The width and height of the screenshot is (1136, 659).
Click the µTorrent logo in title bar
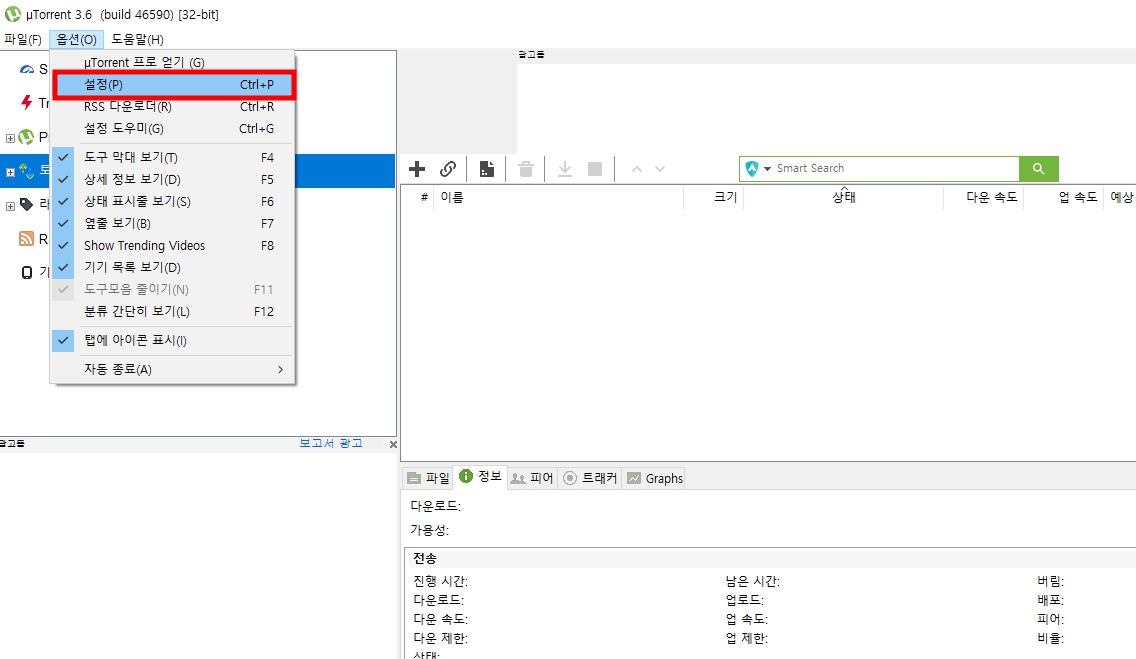(x=12, y=14)
